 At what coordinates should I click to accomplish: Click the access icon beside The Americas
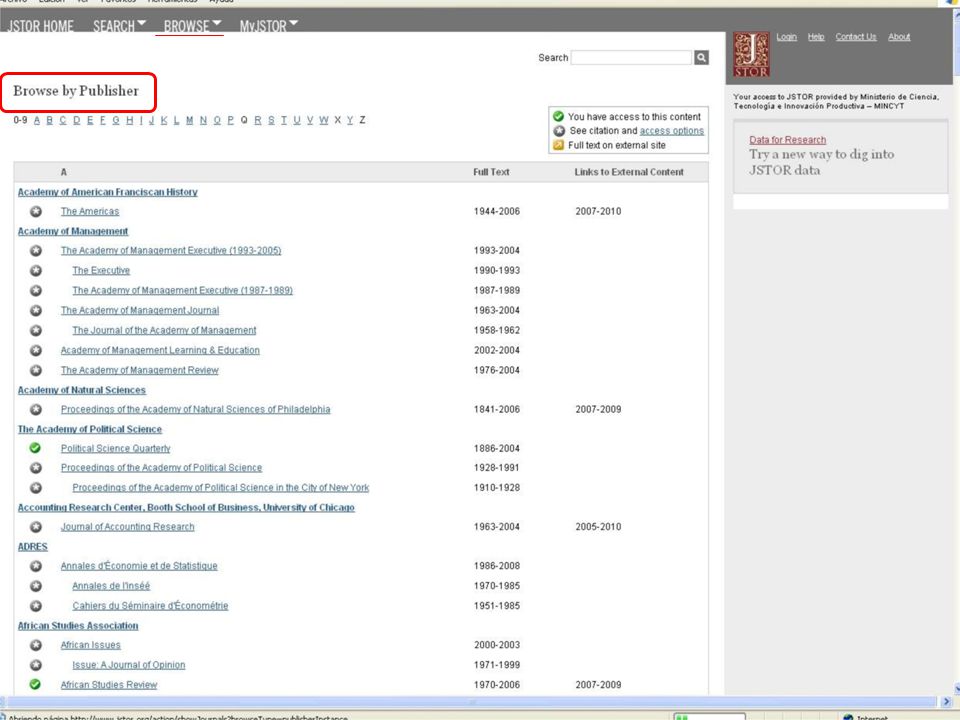click(x=36, y=211)
